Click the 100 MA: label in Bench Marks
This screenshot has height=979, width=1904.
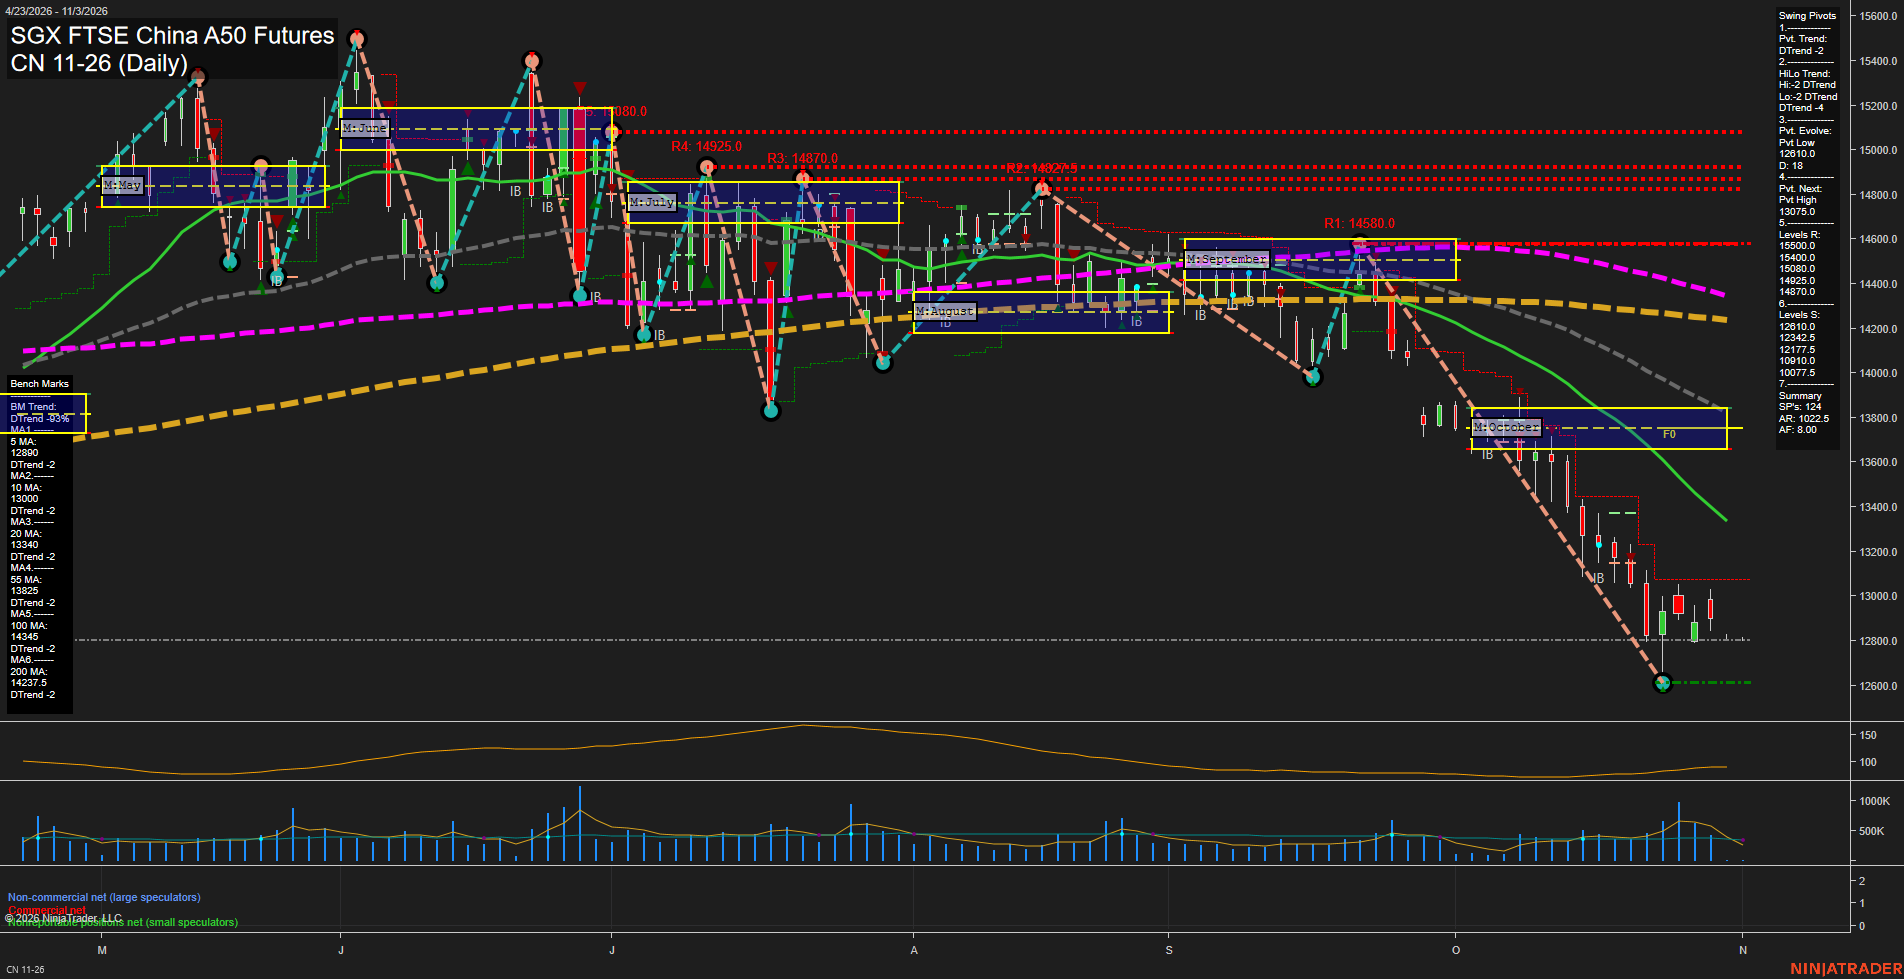tap(28, 626)
